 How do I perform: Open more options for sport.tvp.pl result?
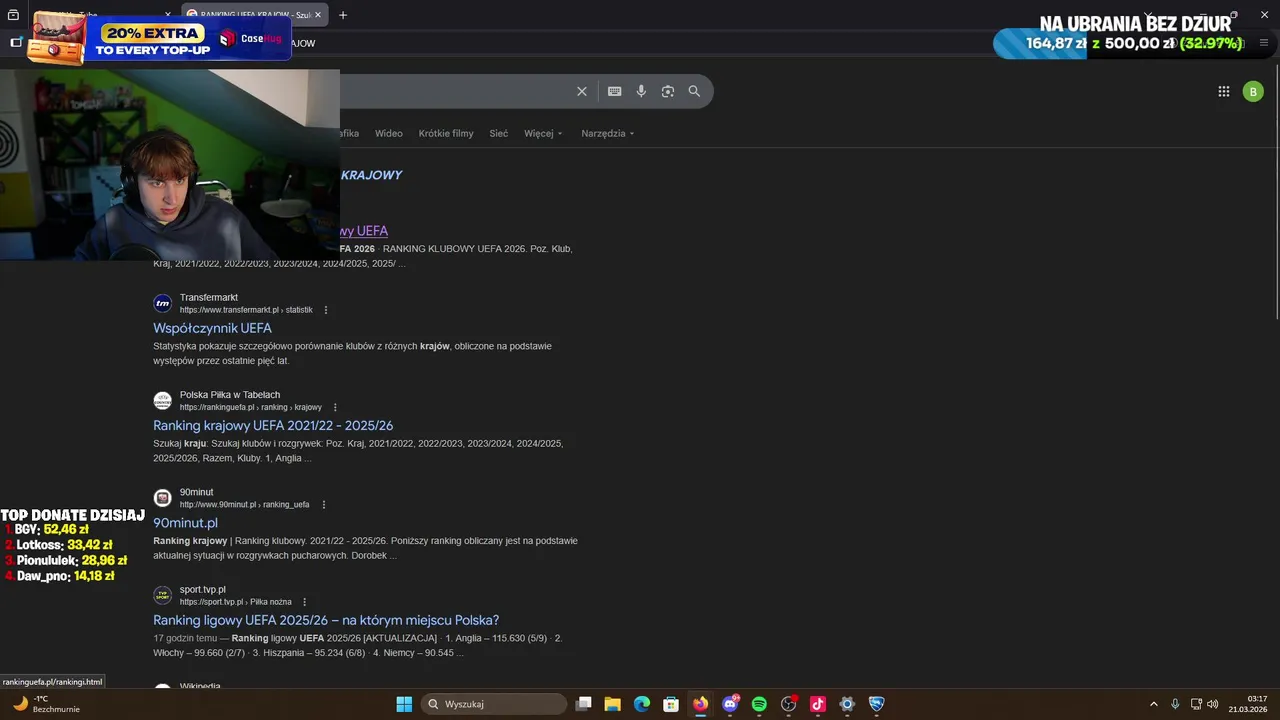point(305,602)
